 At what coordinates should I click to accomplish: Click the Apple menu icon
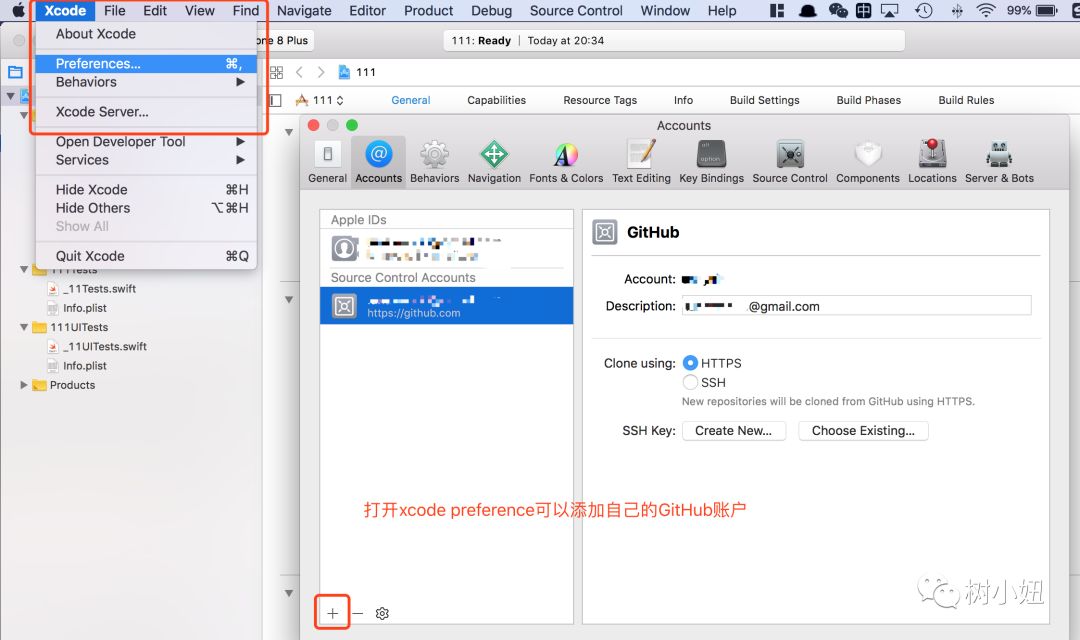[17, 10]
